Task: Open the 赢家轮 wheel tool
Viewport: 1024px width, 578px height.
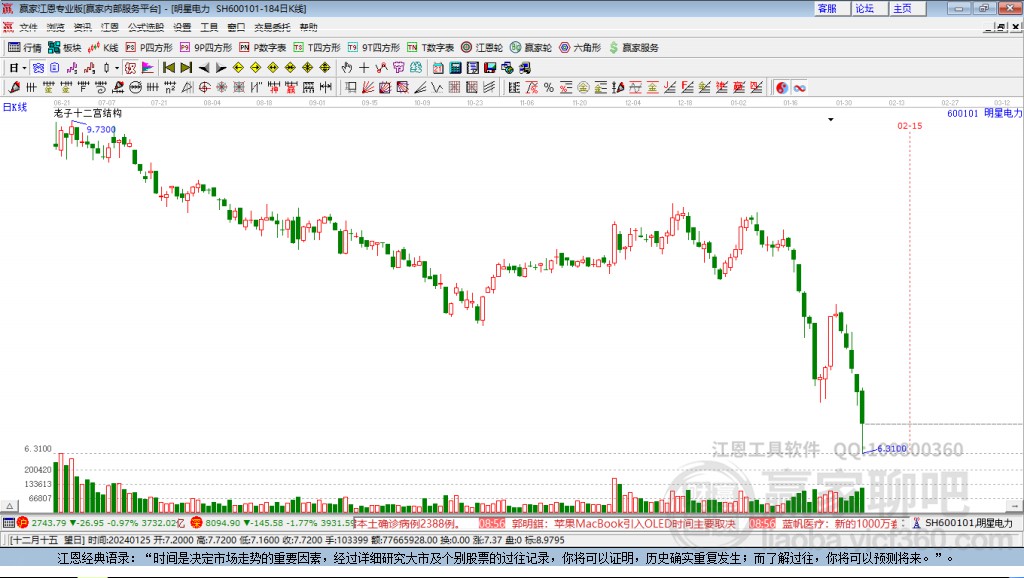Action: (x=531, y=48)
